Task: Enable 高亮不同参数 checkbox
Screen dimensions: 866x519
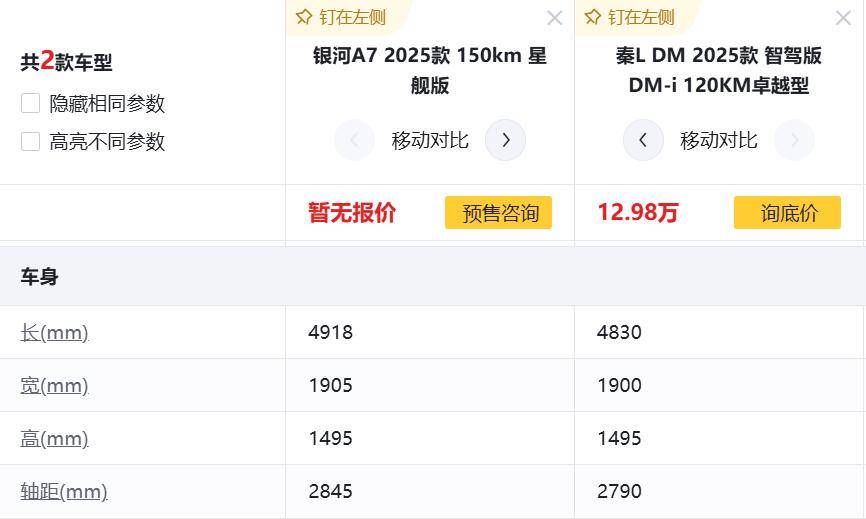Action: pyautogui.click(x=31, y=141)
